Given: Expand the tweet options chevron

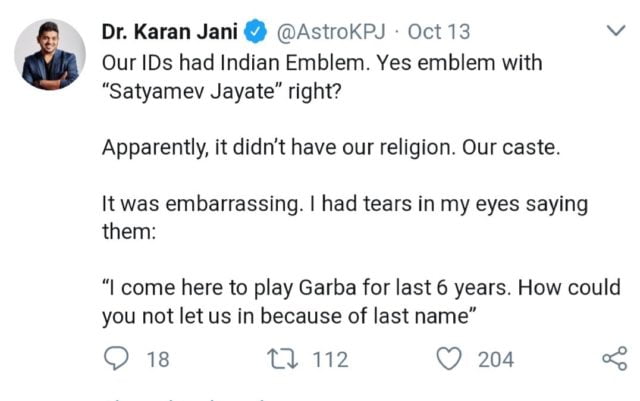Looking at the screenshot, I should pyautogui.click(x=614, y=33).
